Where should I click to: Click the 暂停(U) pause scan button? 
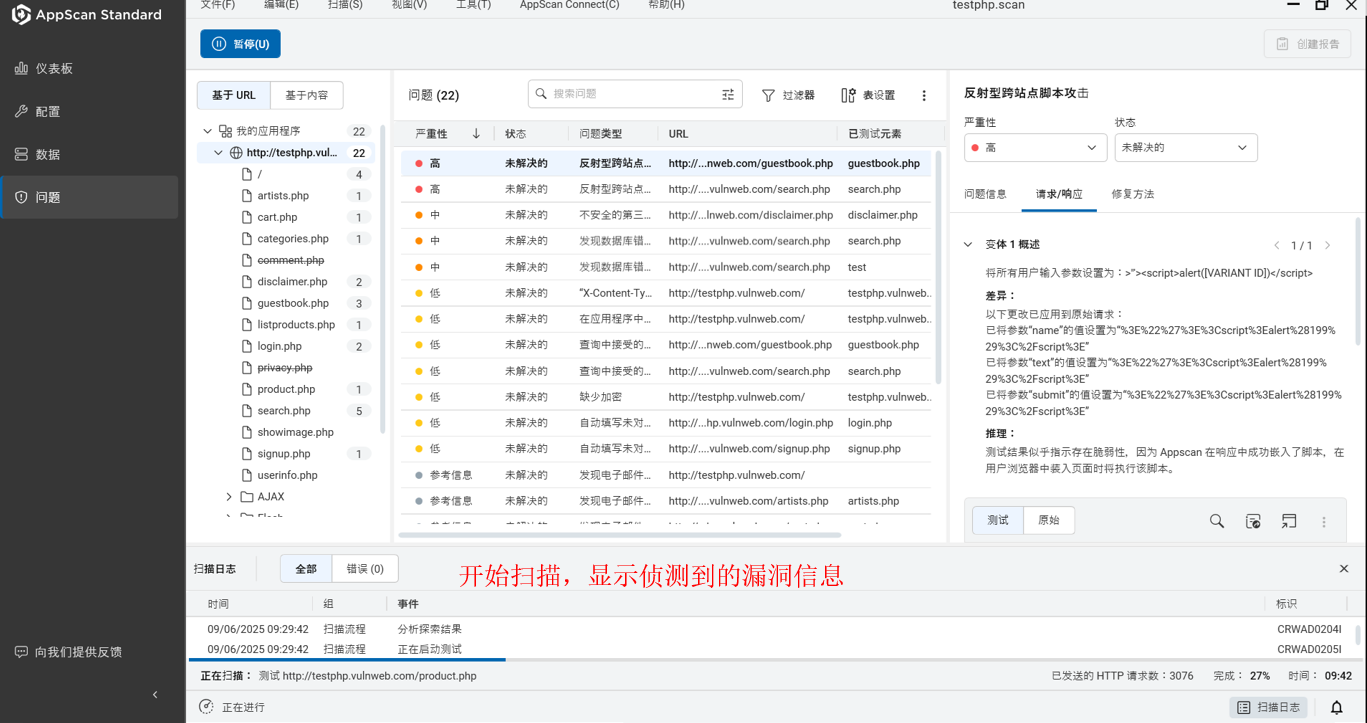tap(240, 44)
